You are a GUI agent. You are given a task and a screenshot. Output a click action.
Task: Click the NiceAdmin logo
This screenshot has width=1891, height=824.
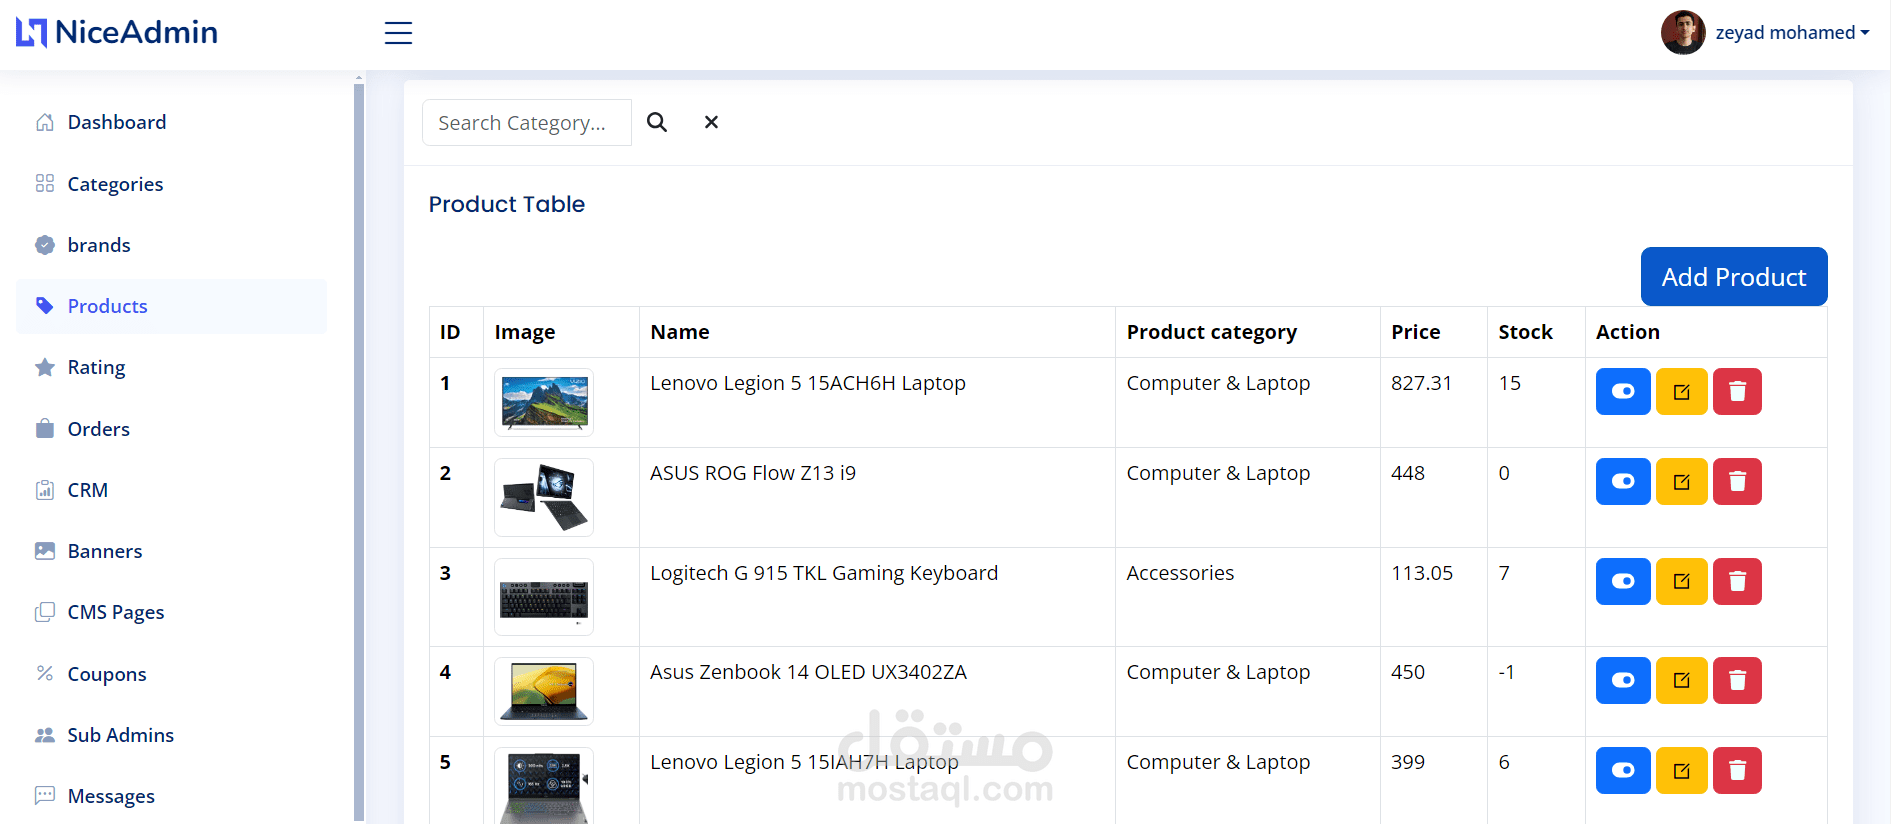(x=117, y=32)
